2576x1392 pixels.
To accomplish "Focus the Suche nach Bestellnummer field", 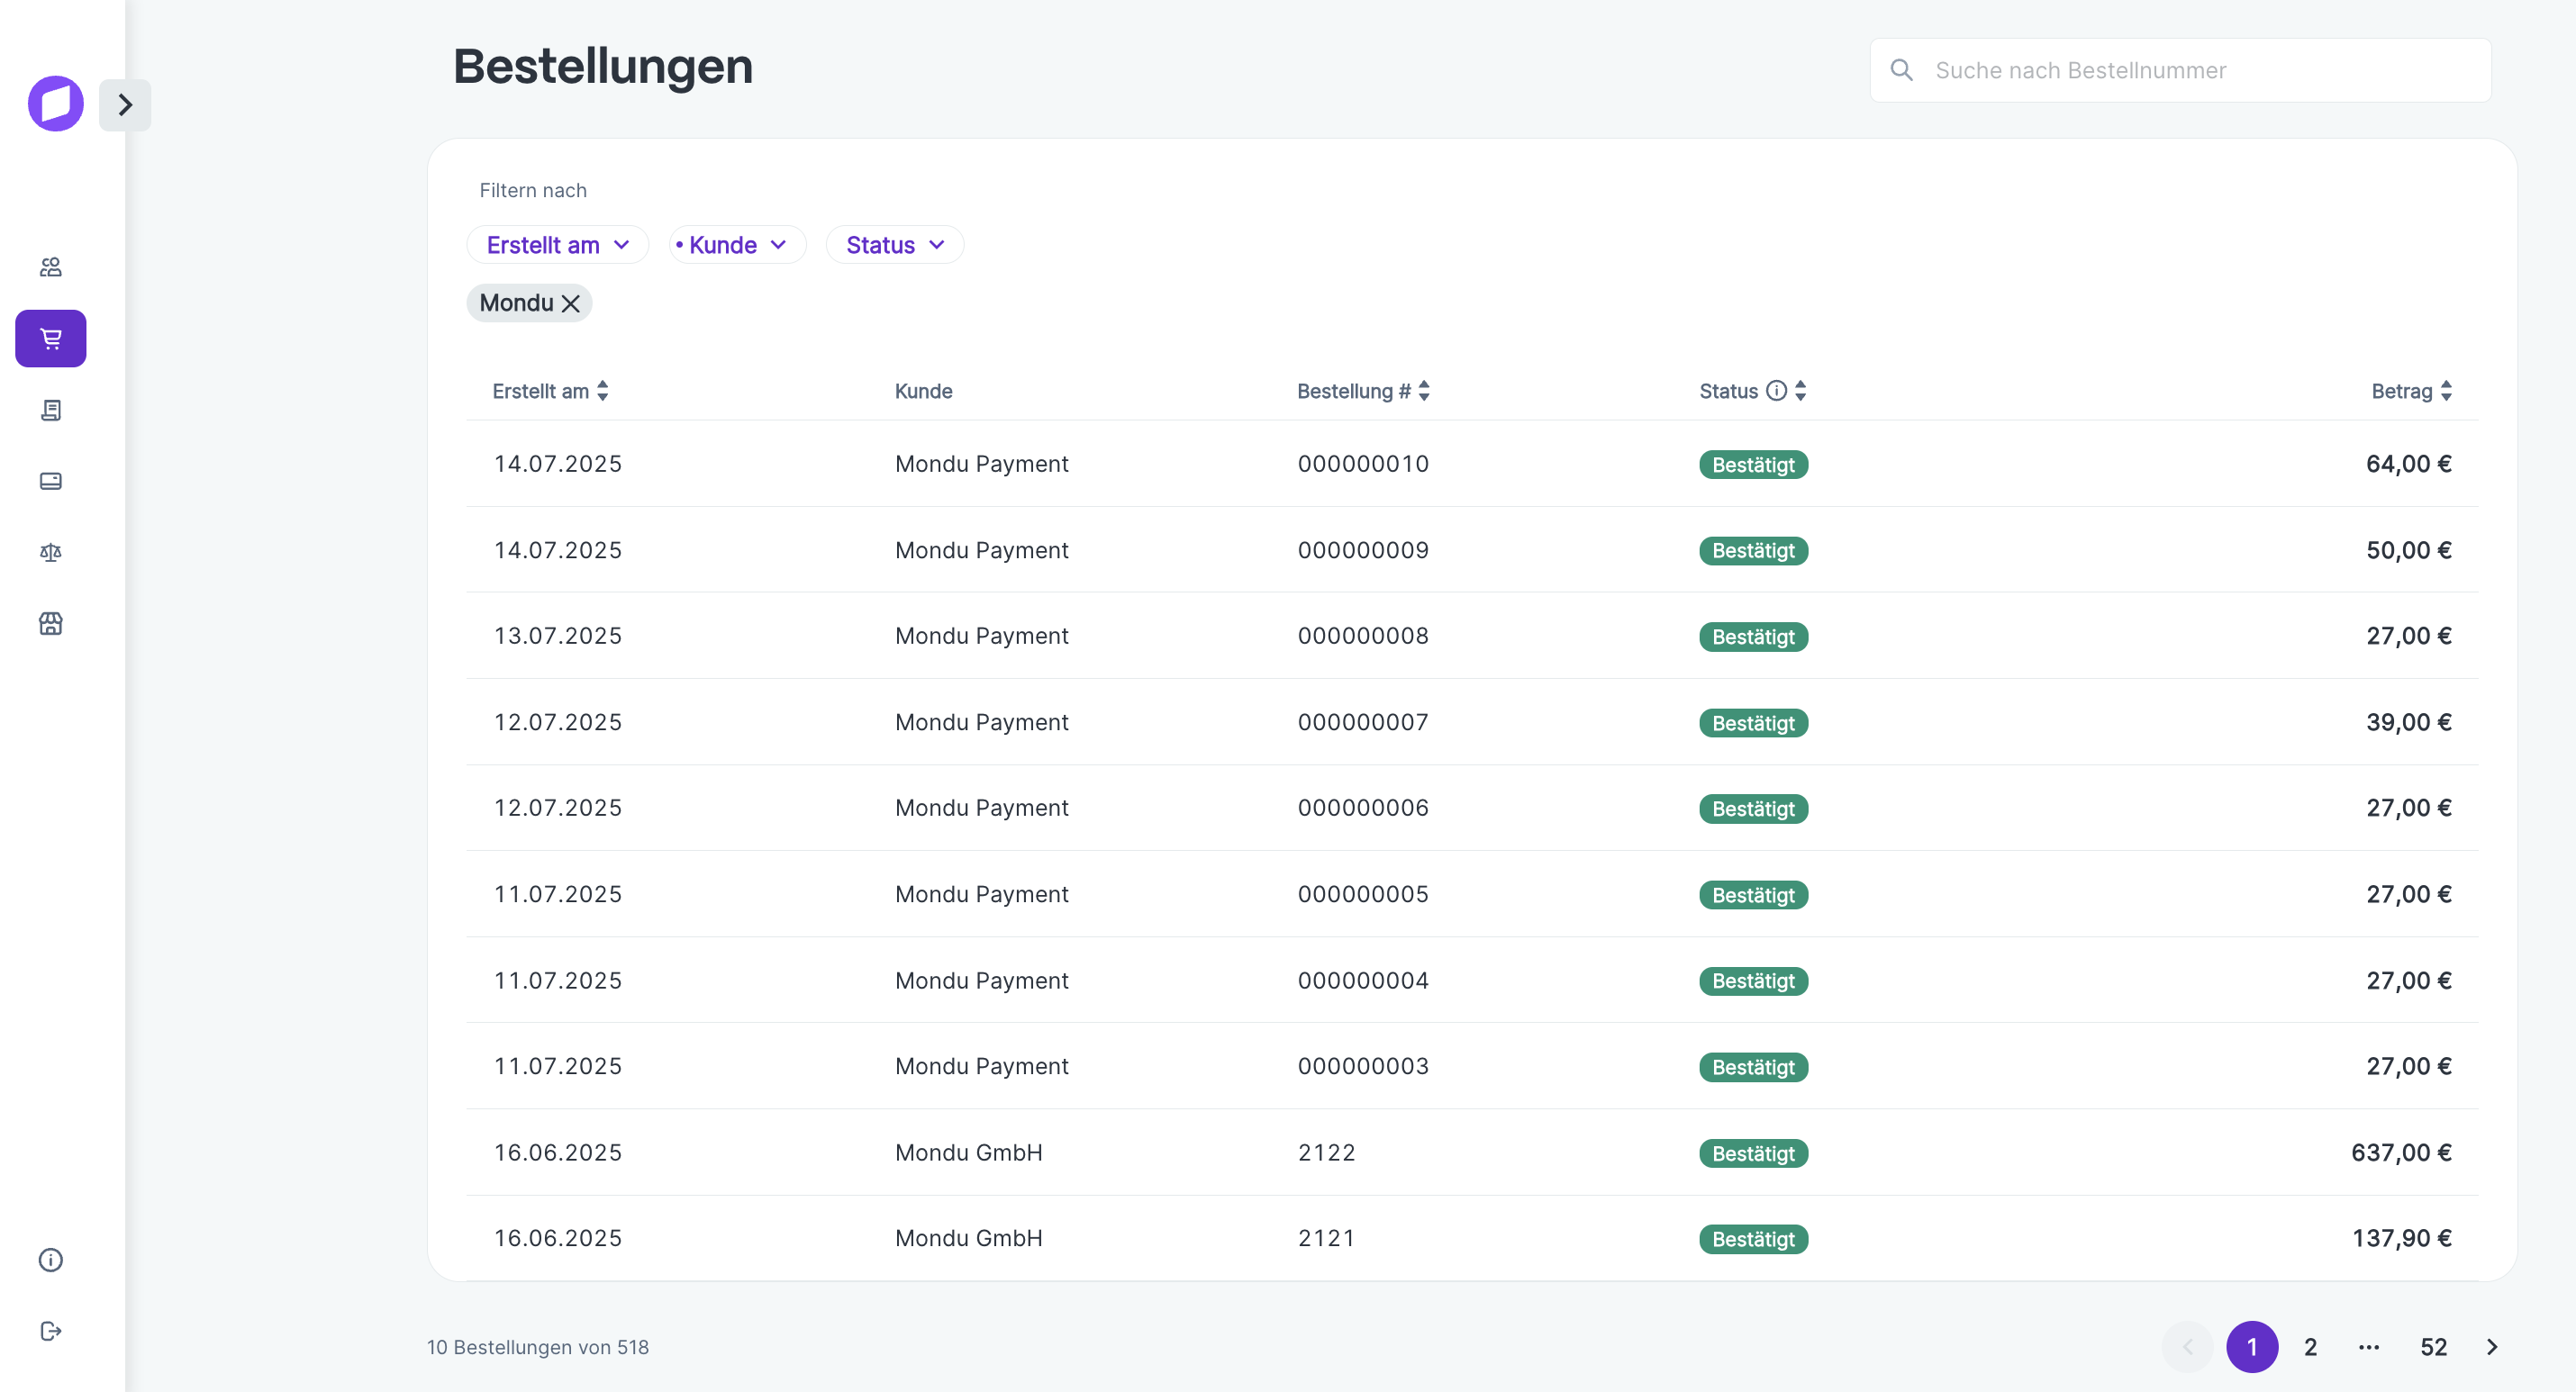I will coord(2180,70).
